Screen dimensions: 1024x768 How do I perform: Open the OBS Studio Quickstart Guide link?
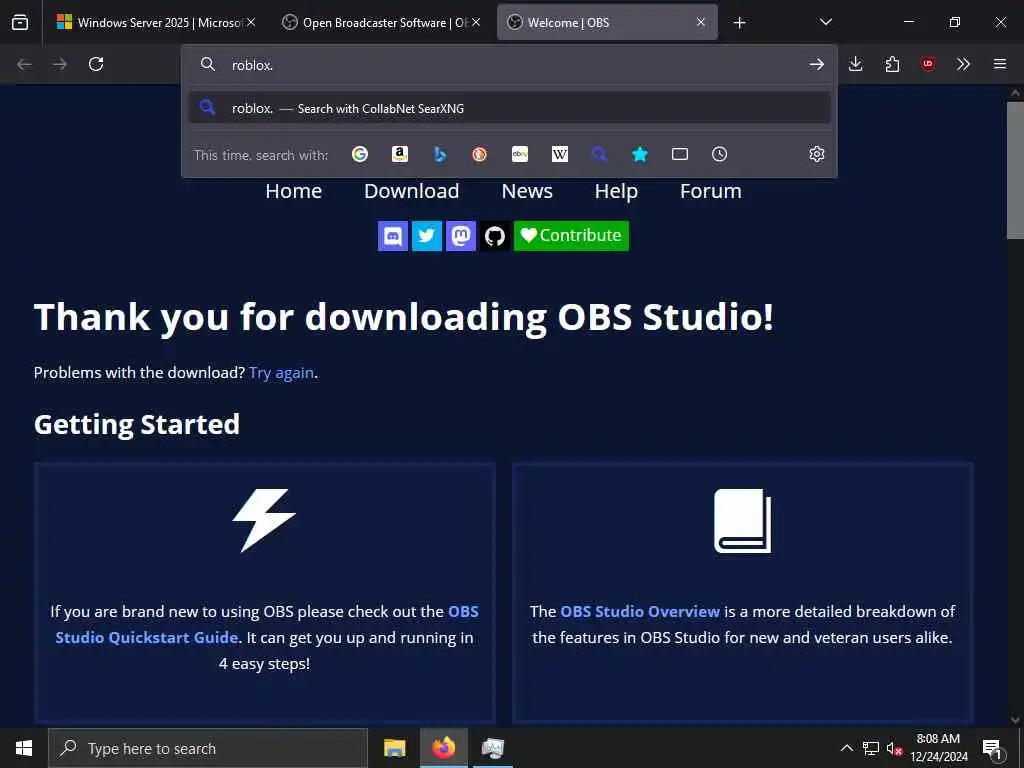(x=266, y=624)
